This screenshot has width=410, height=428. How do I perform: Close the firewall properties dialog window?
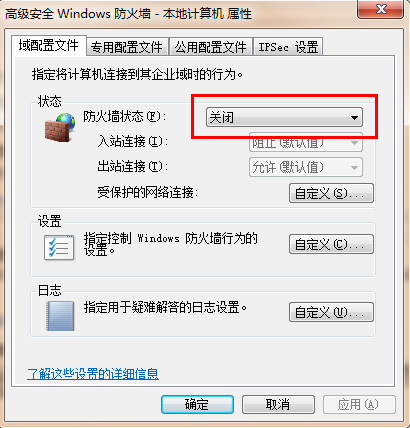coord(381,8)
